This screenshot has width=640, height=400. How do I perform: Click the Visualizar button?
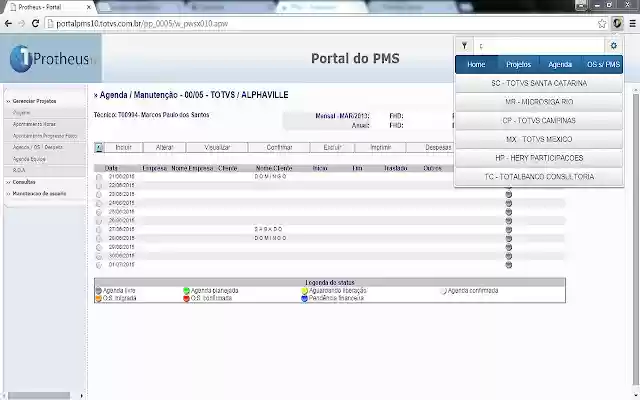217,147
